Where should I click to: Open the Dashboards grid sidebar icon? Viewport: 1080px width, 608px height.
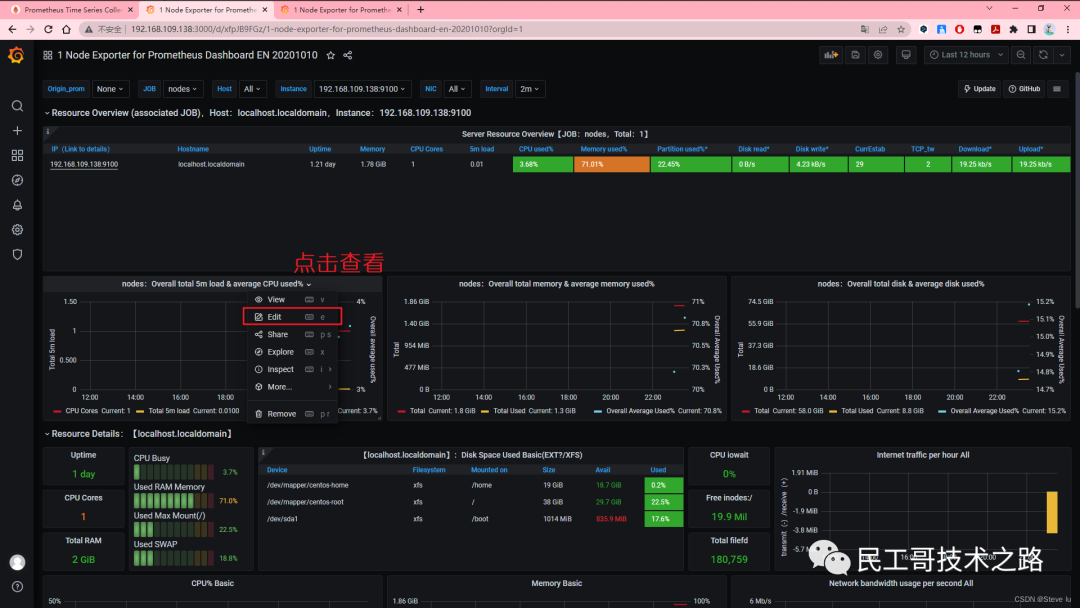click(17, 156)
